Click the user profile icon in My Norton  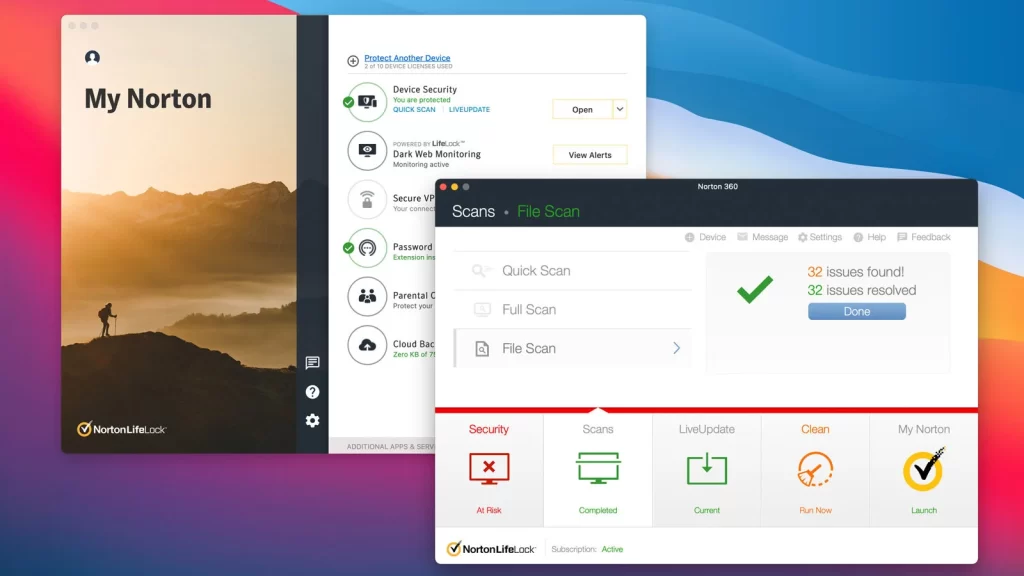click(x=92, y=57)
